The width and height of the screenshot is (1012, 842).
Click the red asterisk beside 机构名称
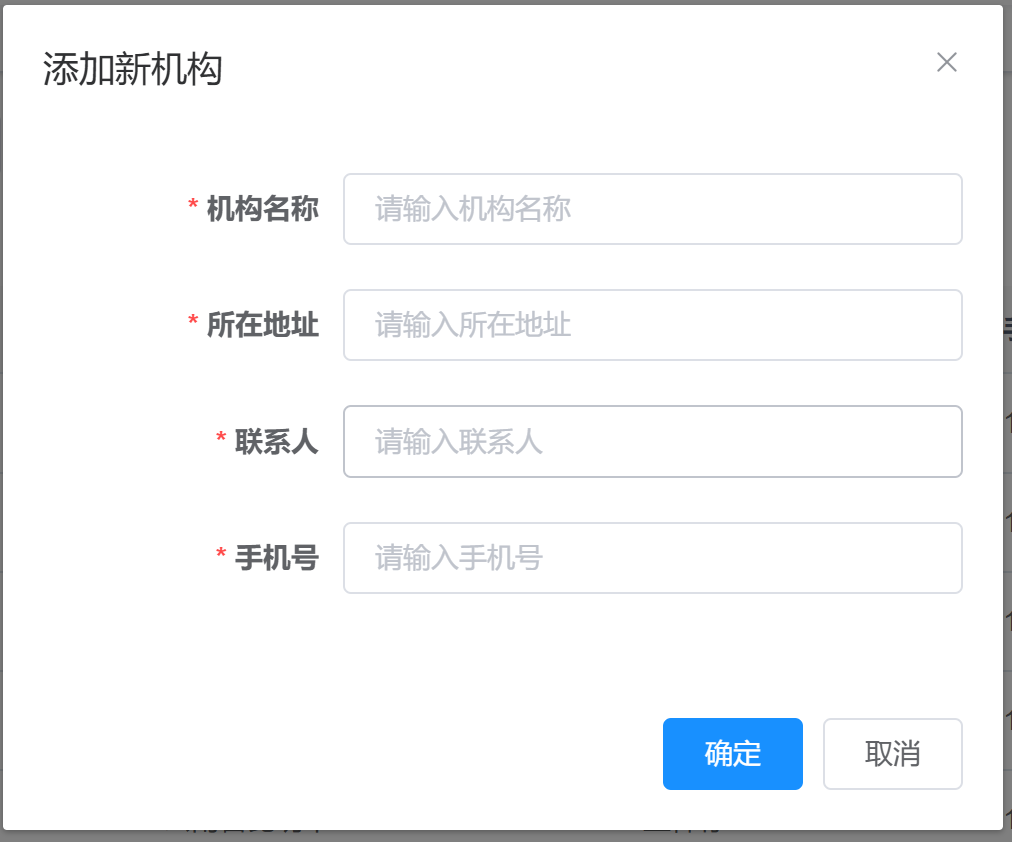click(193, 207)
